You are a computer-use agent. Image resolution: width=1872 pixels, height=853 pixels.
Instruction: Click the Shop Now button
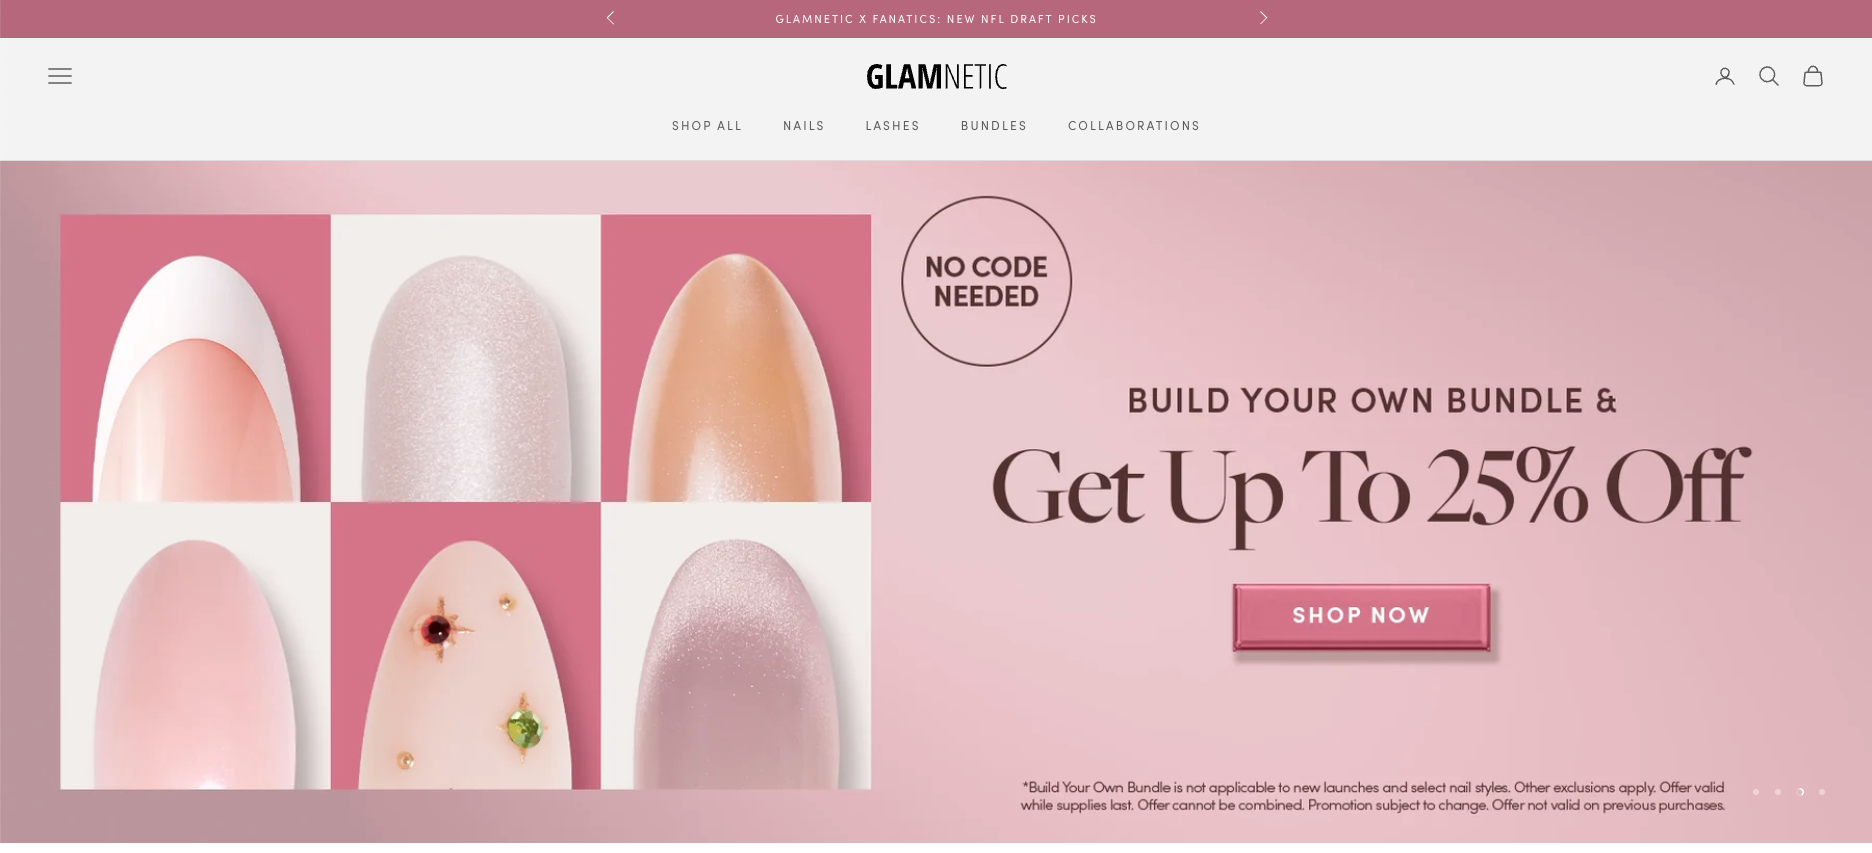point(1361,617)
